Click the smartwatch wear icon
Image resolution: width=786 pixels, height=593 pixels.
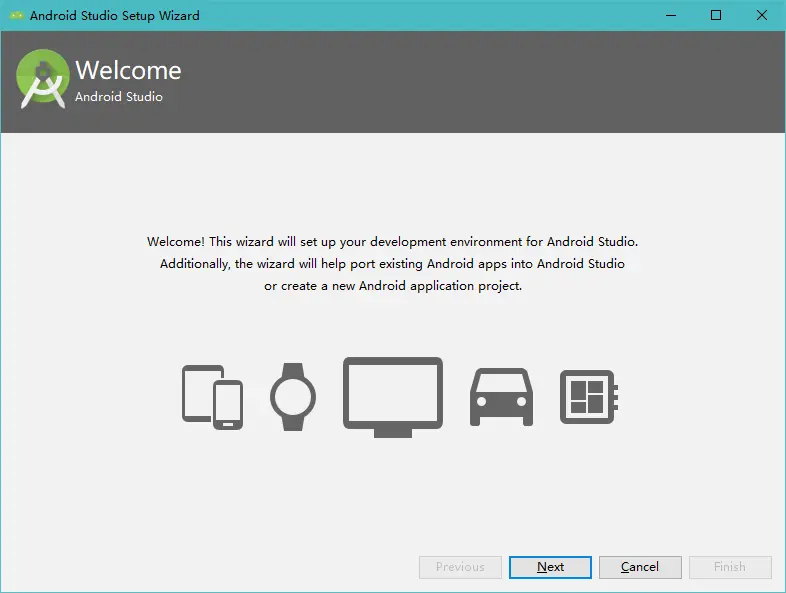tap(293, 397)
